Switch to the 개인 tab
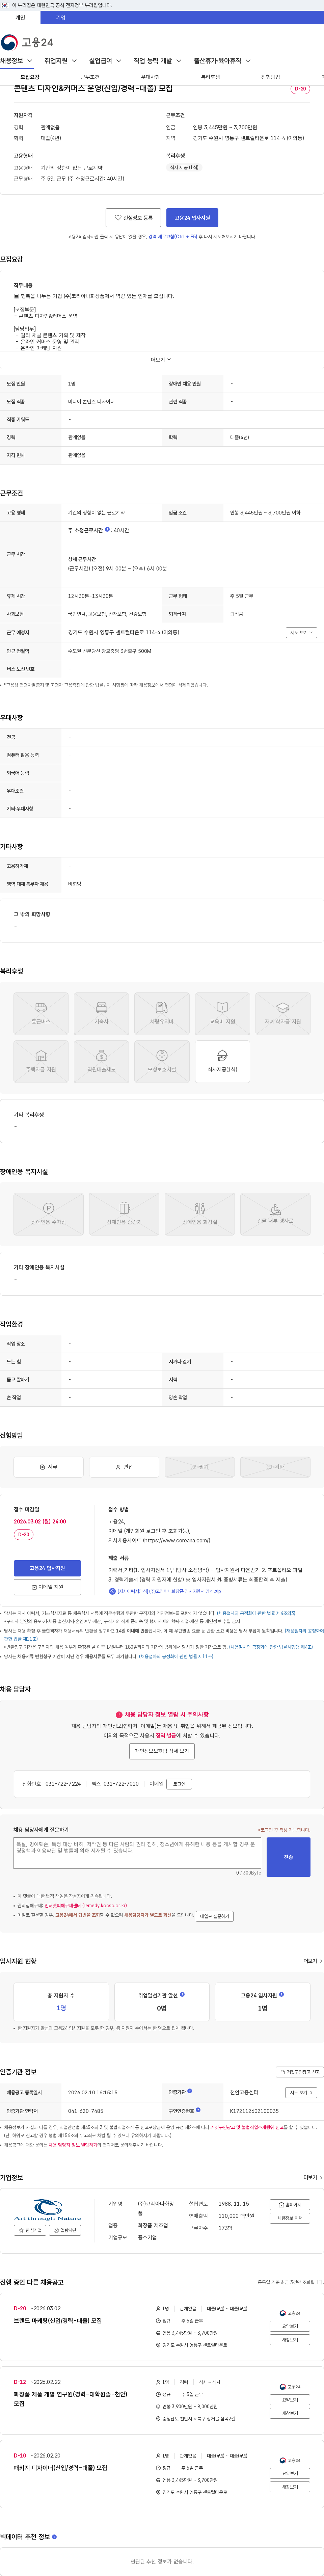 [x=20, y=17]
